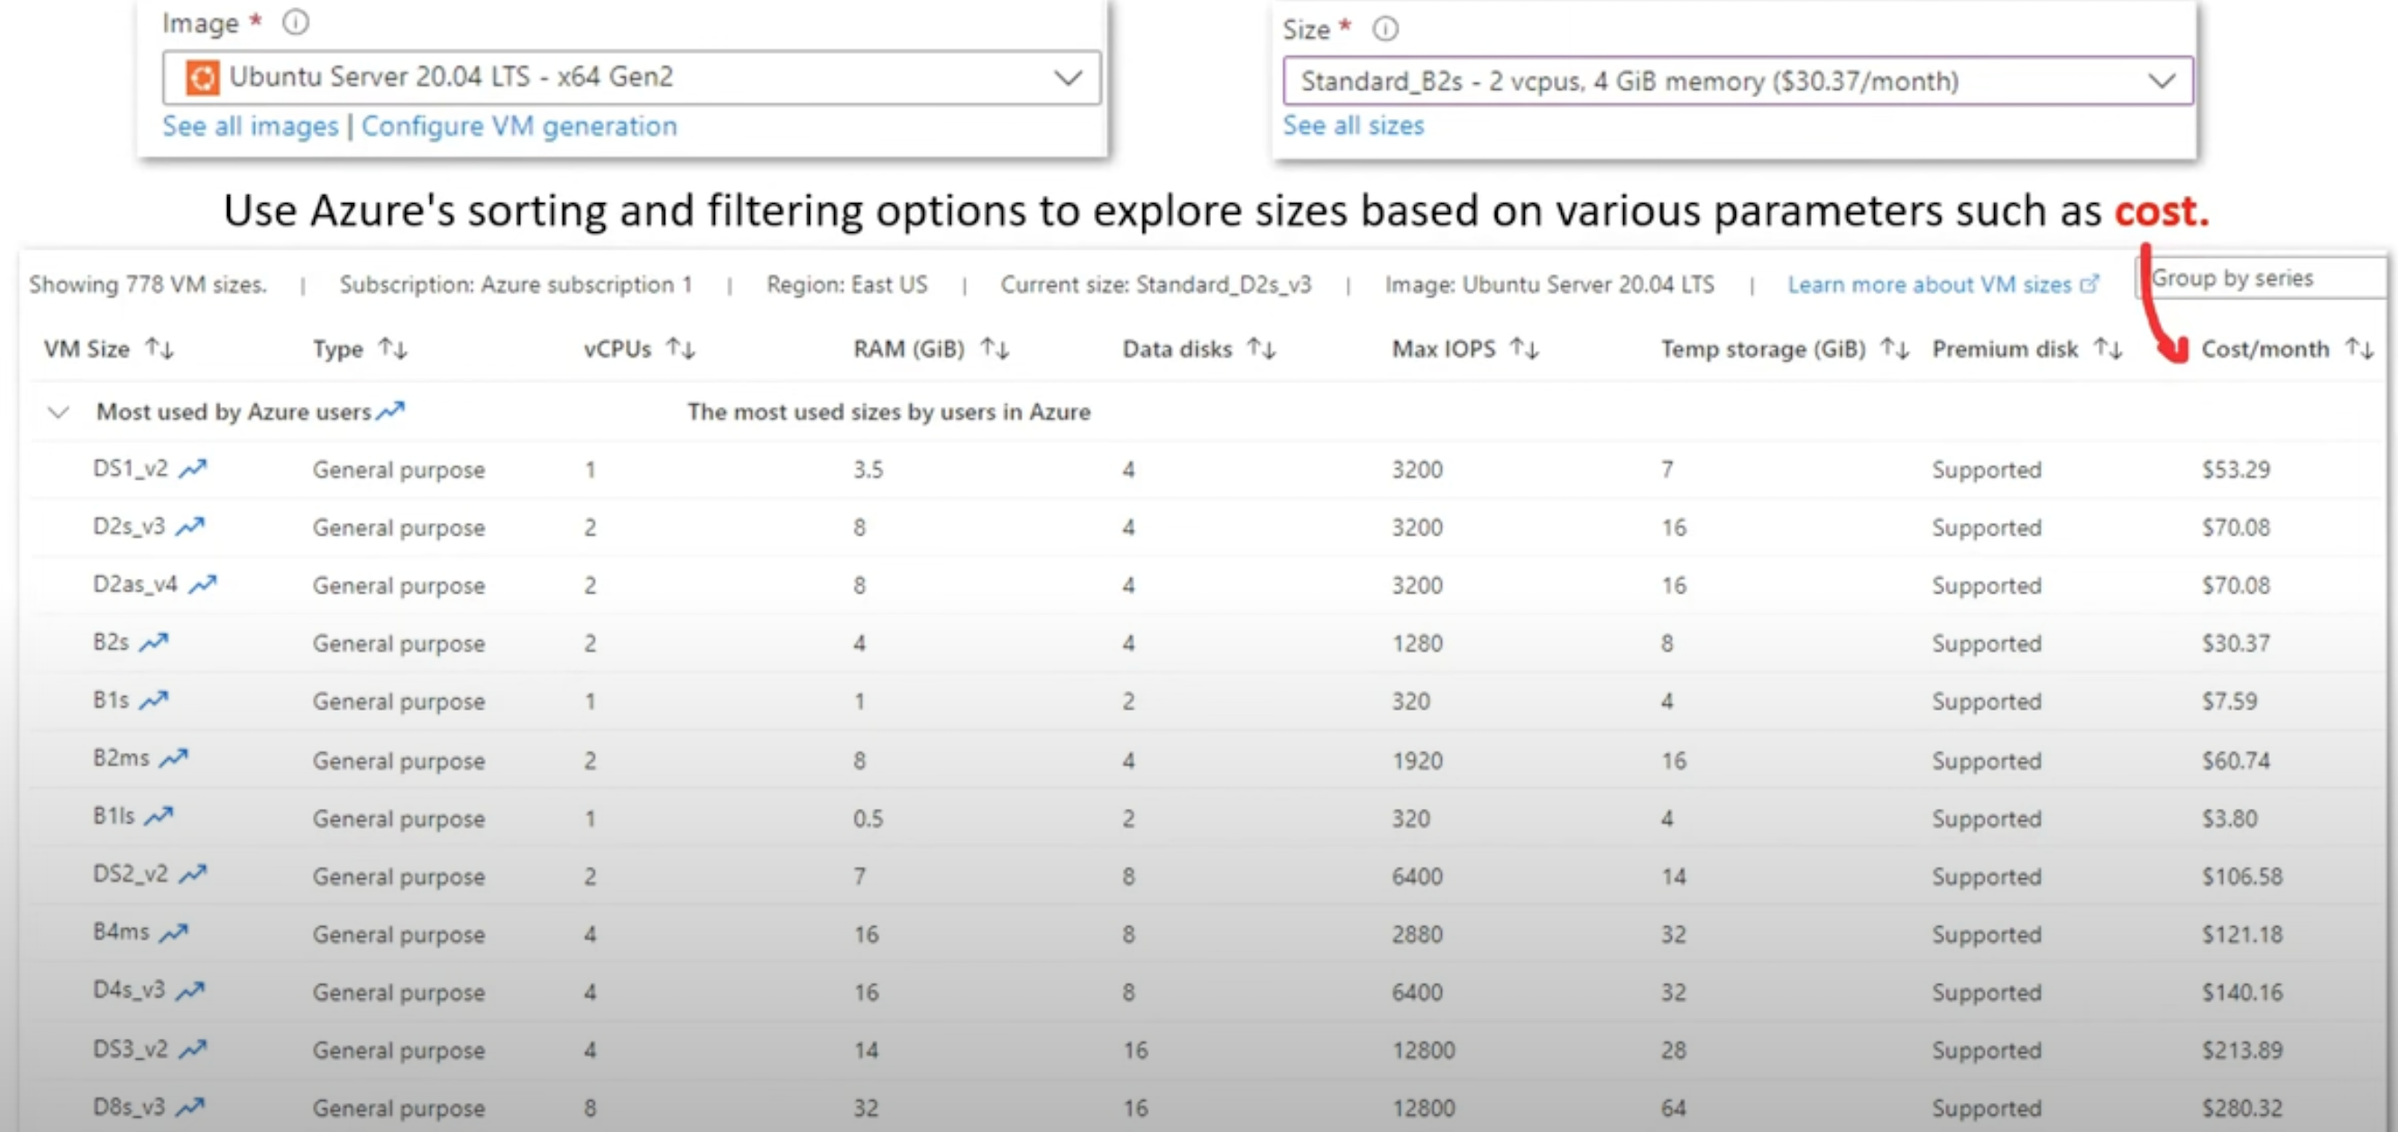Sort by RAM (GiB) column arrows
Image resolution: width=2398 pixels, height=1132 pixels.
pyautogui.click(x=995, y=348)
